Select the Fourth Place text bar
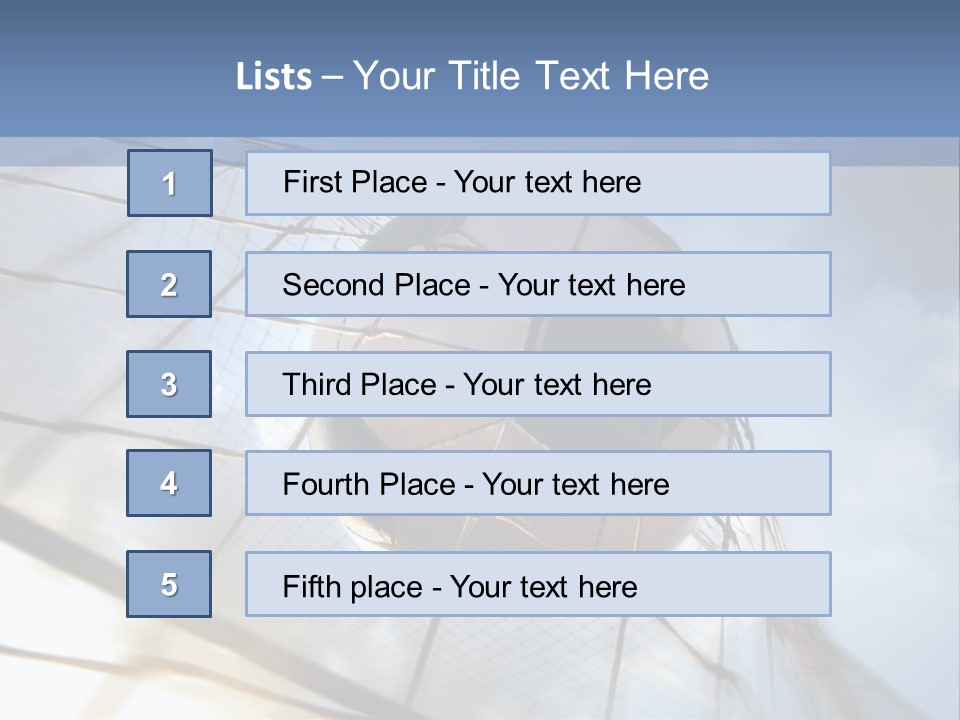Image resolution: width=960 pixels, height=720 pixels. 538,483
